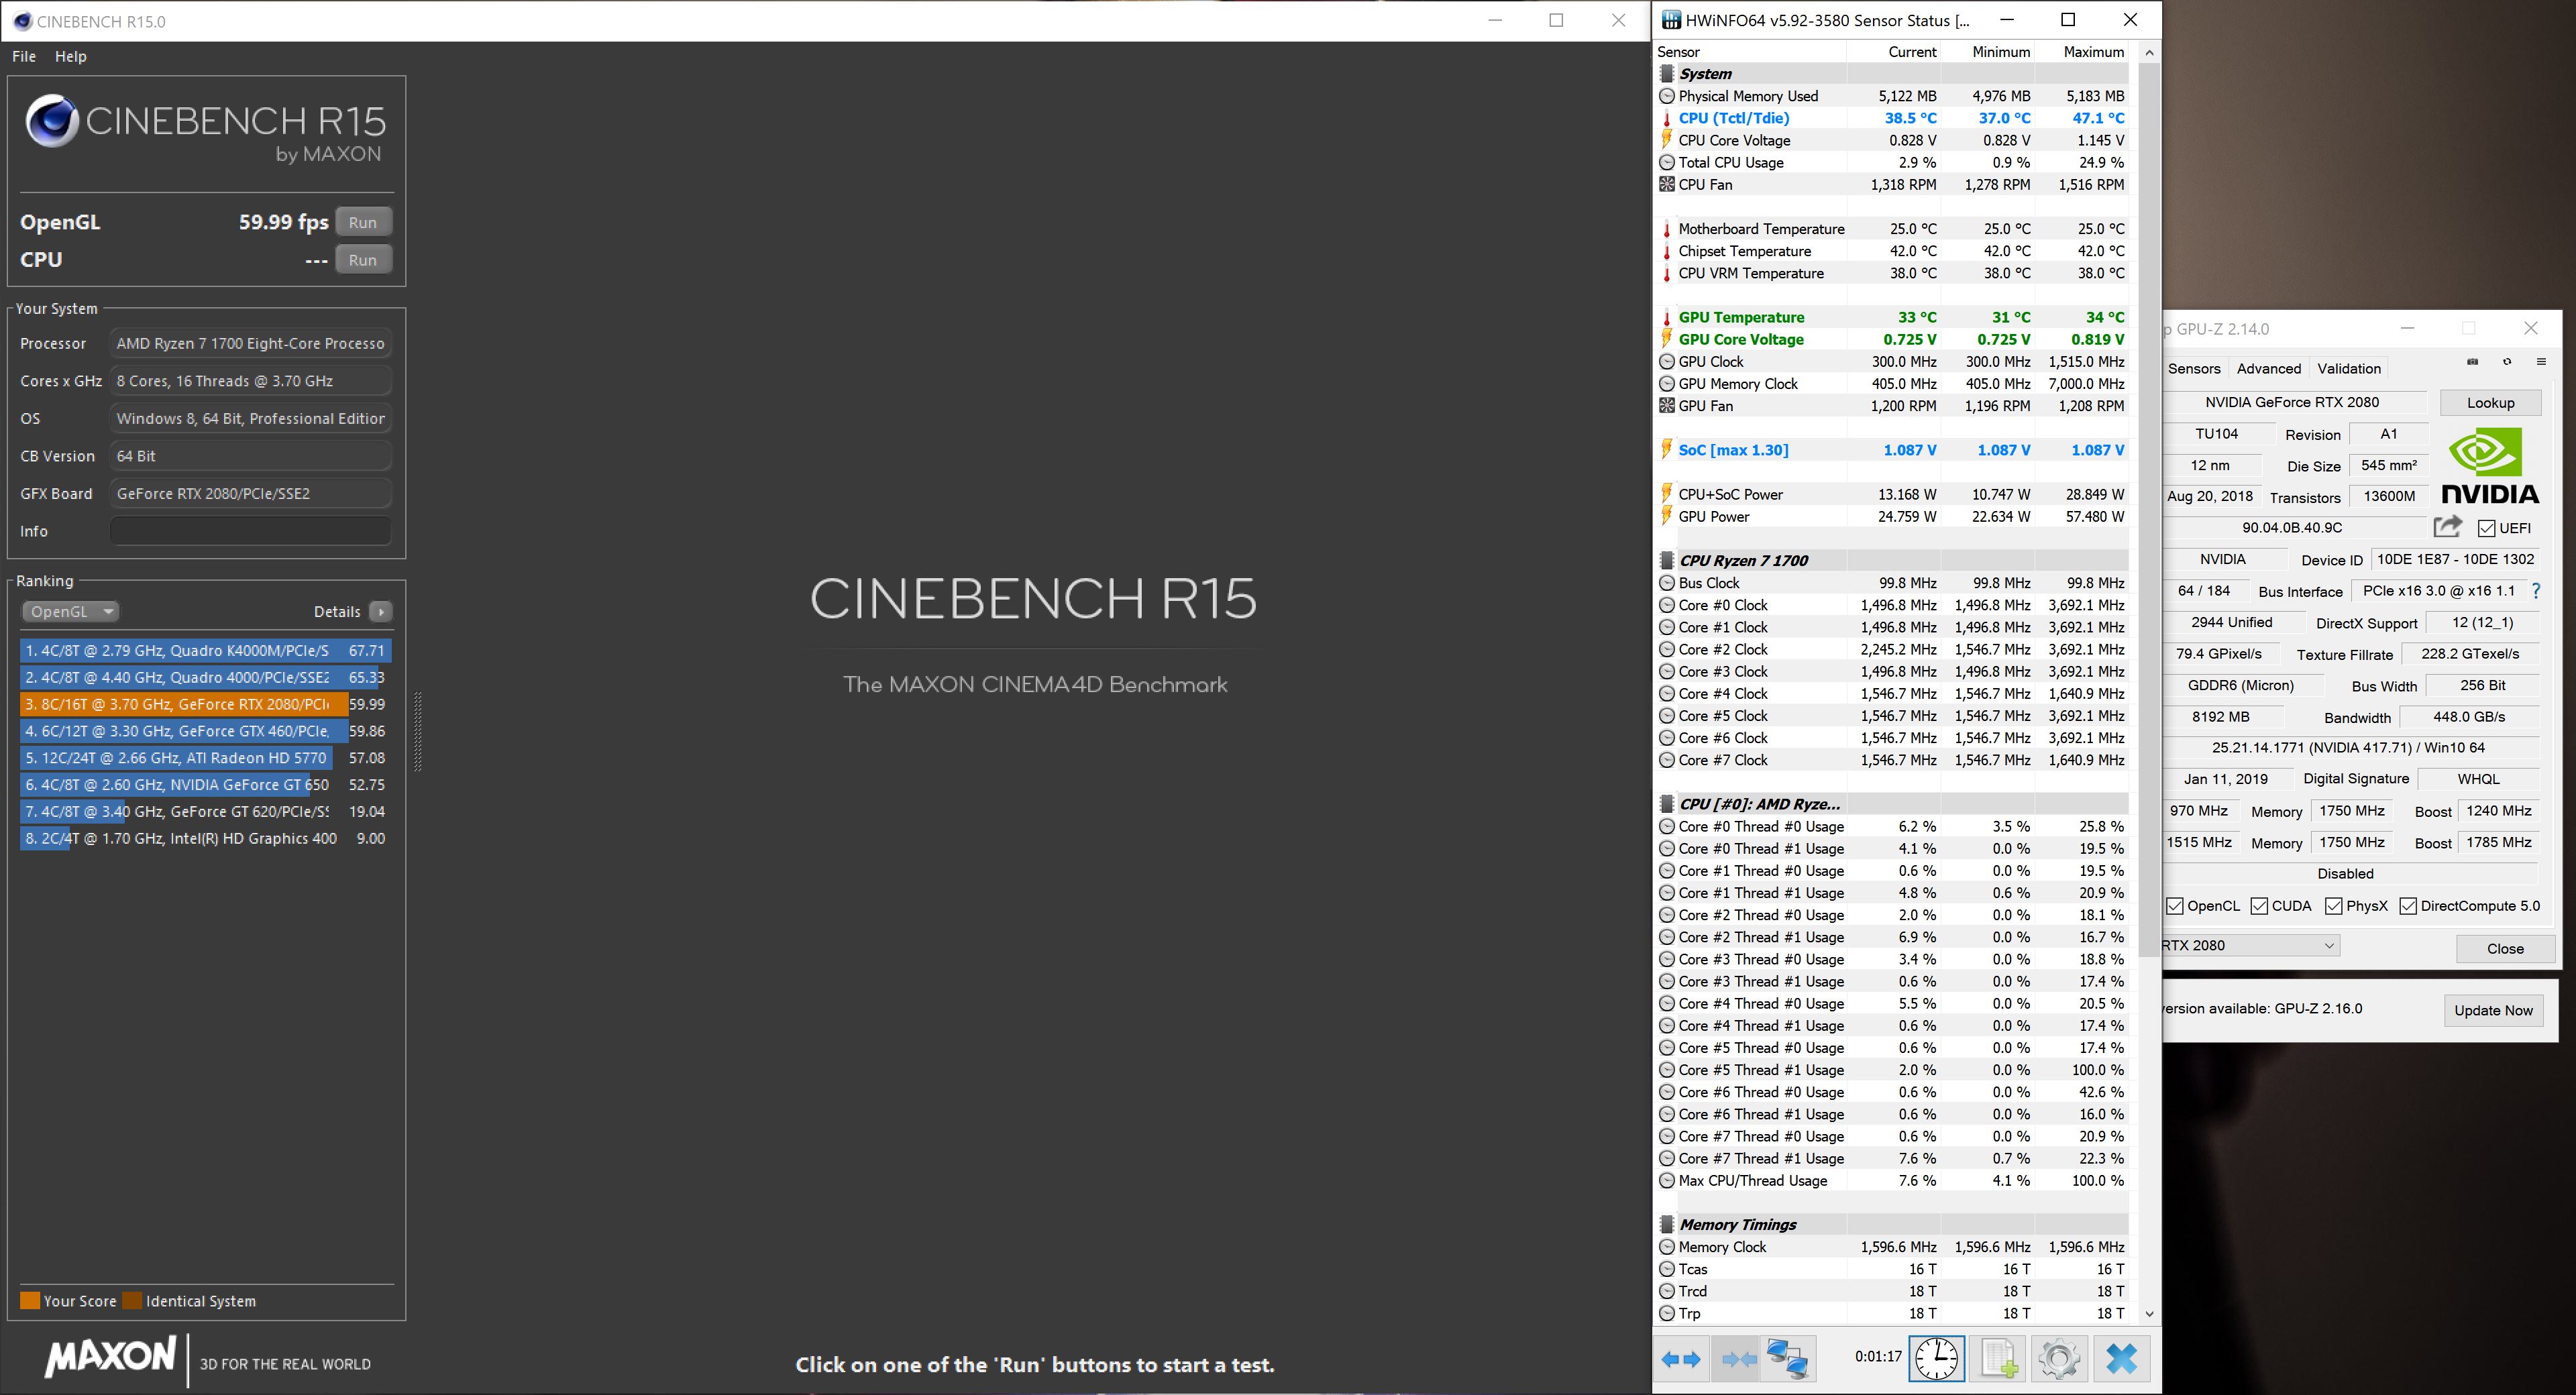The height and width of the screenshot is (1395, 2576).
Task: Expand the Details arrow in Ranking
Action: (381, 611)
